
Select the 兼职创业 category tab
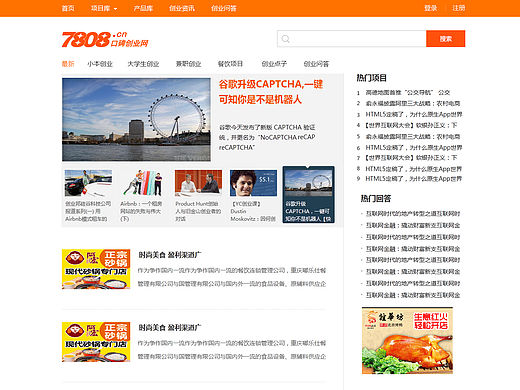[x=188, y=64]
